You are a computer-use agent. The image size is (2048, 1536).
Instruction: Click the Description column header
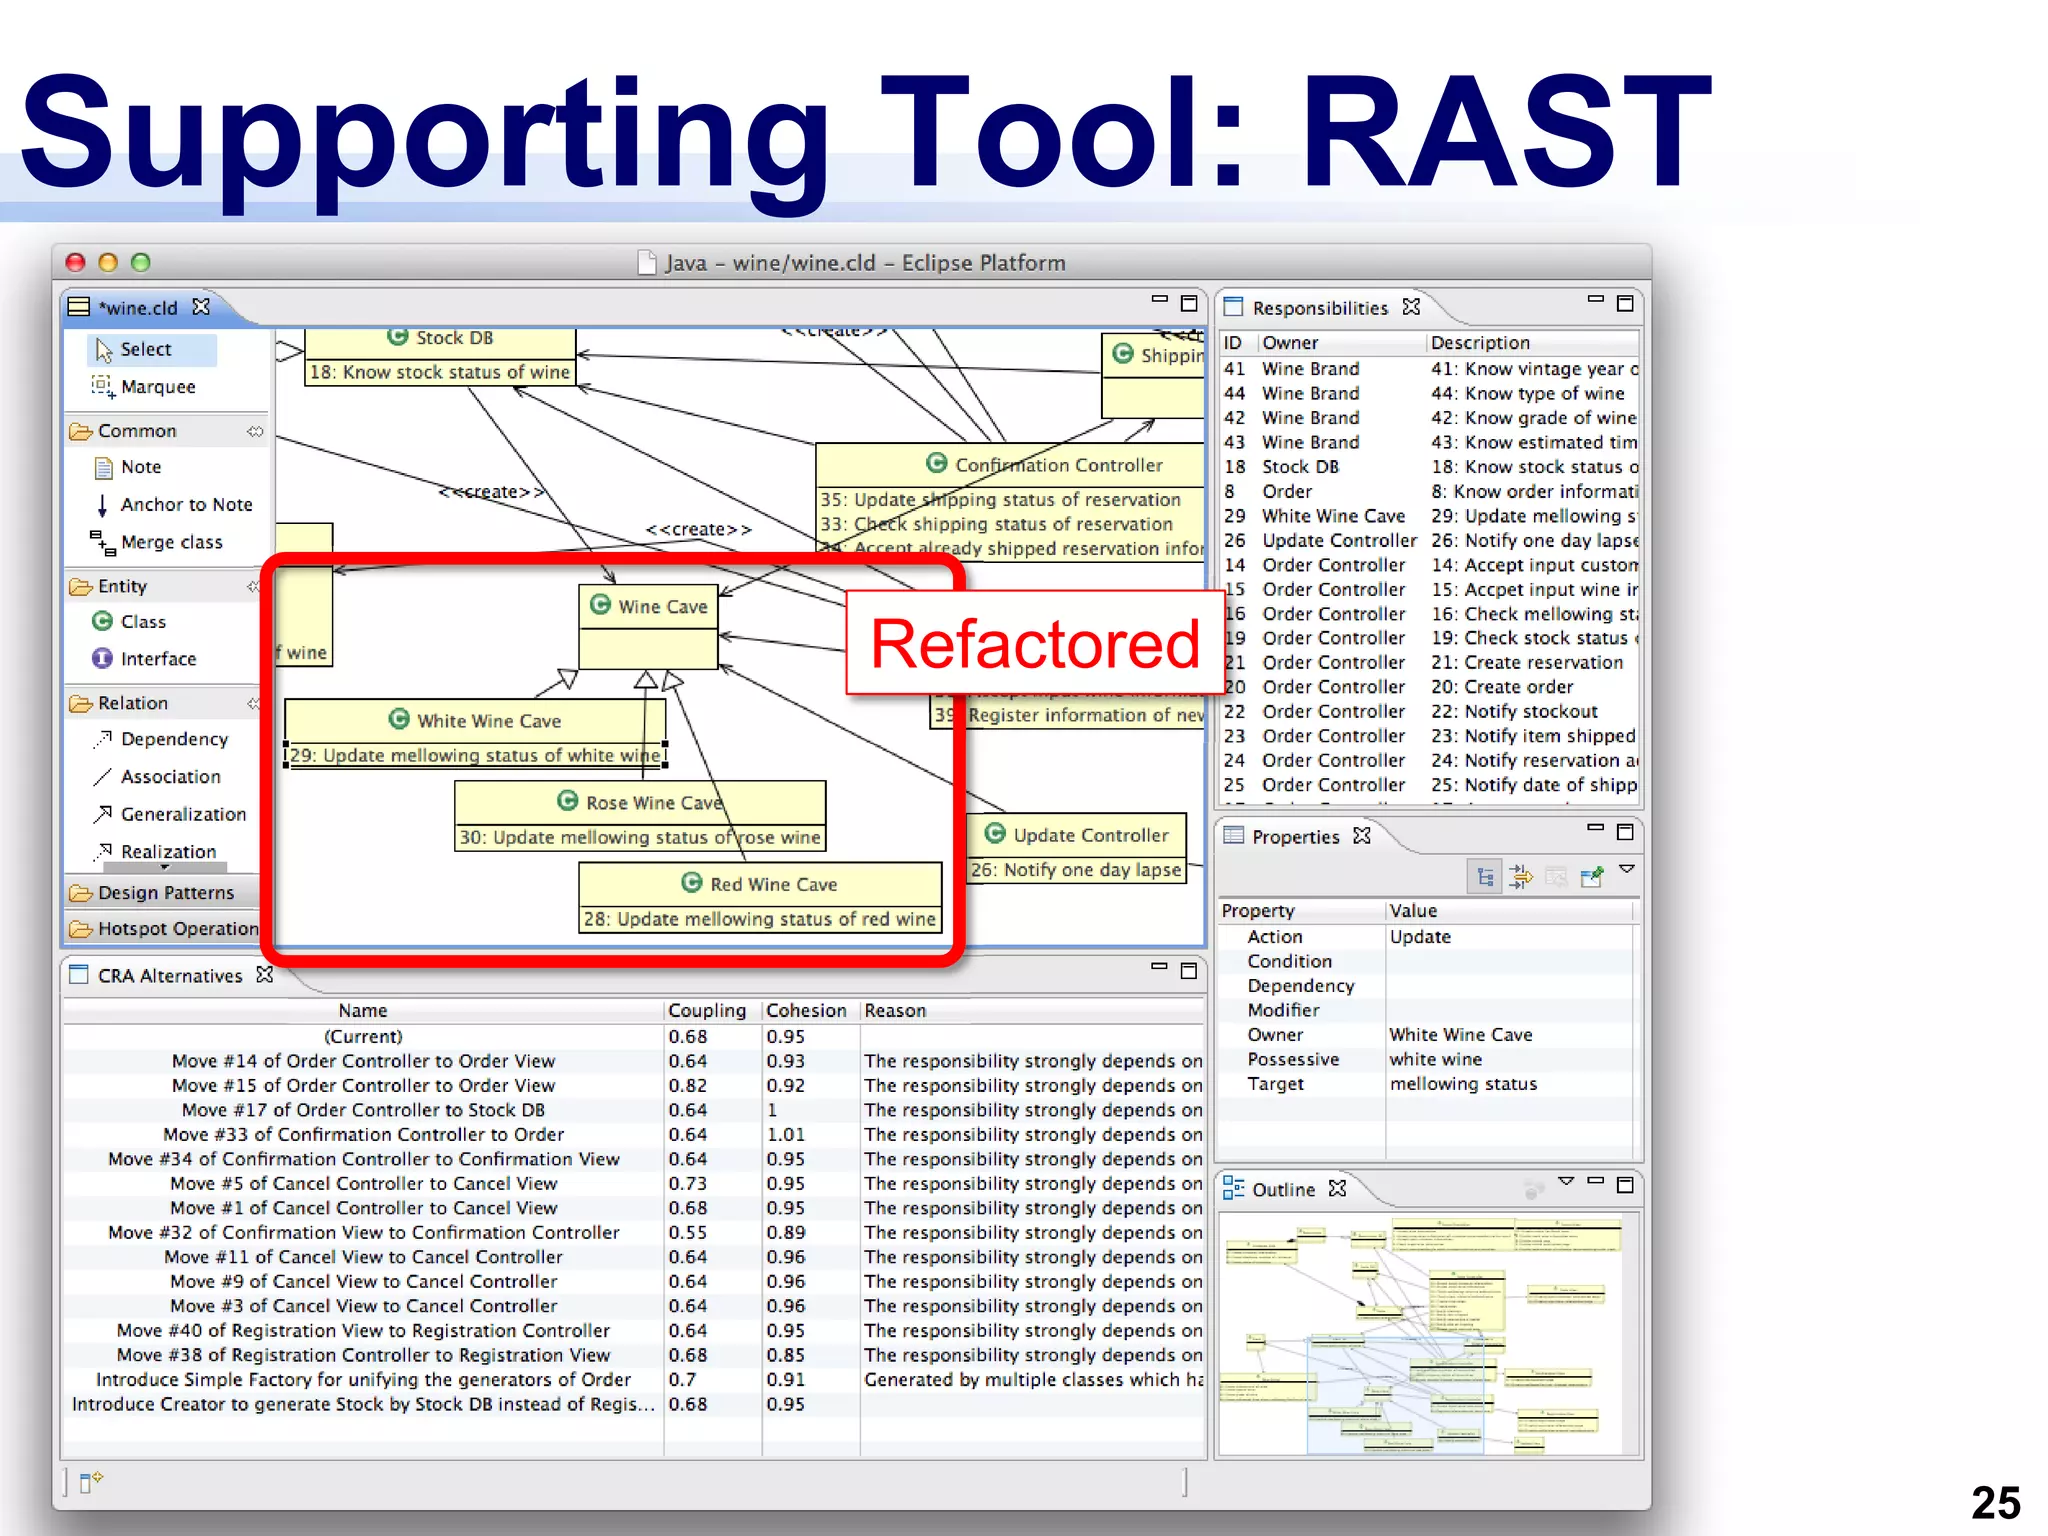tap(1533, 342)
